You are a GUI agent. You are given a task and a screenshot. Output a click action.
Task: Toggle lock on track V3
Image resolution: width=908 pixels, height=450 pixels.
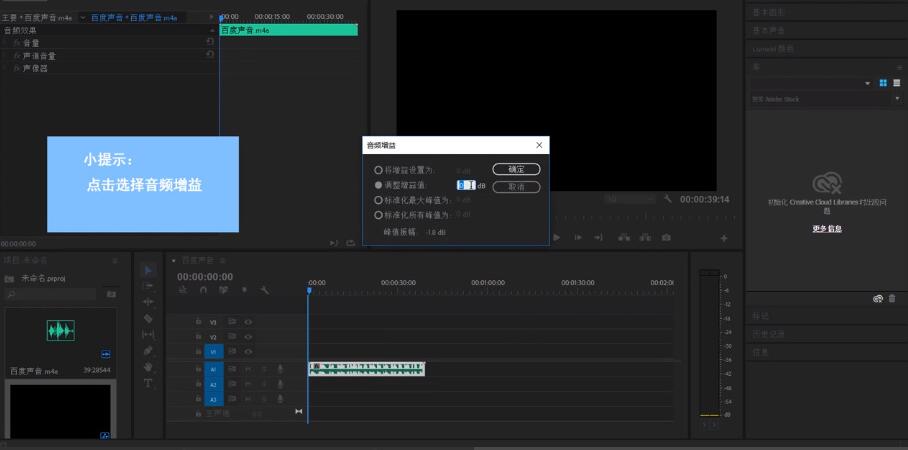(198, 321)
